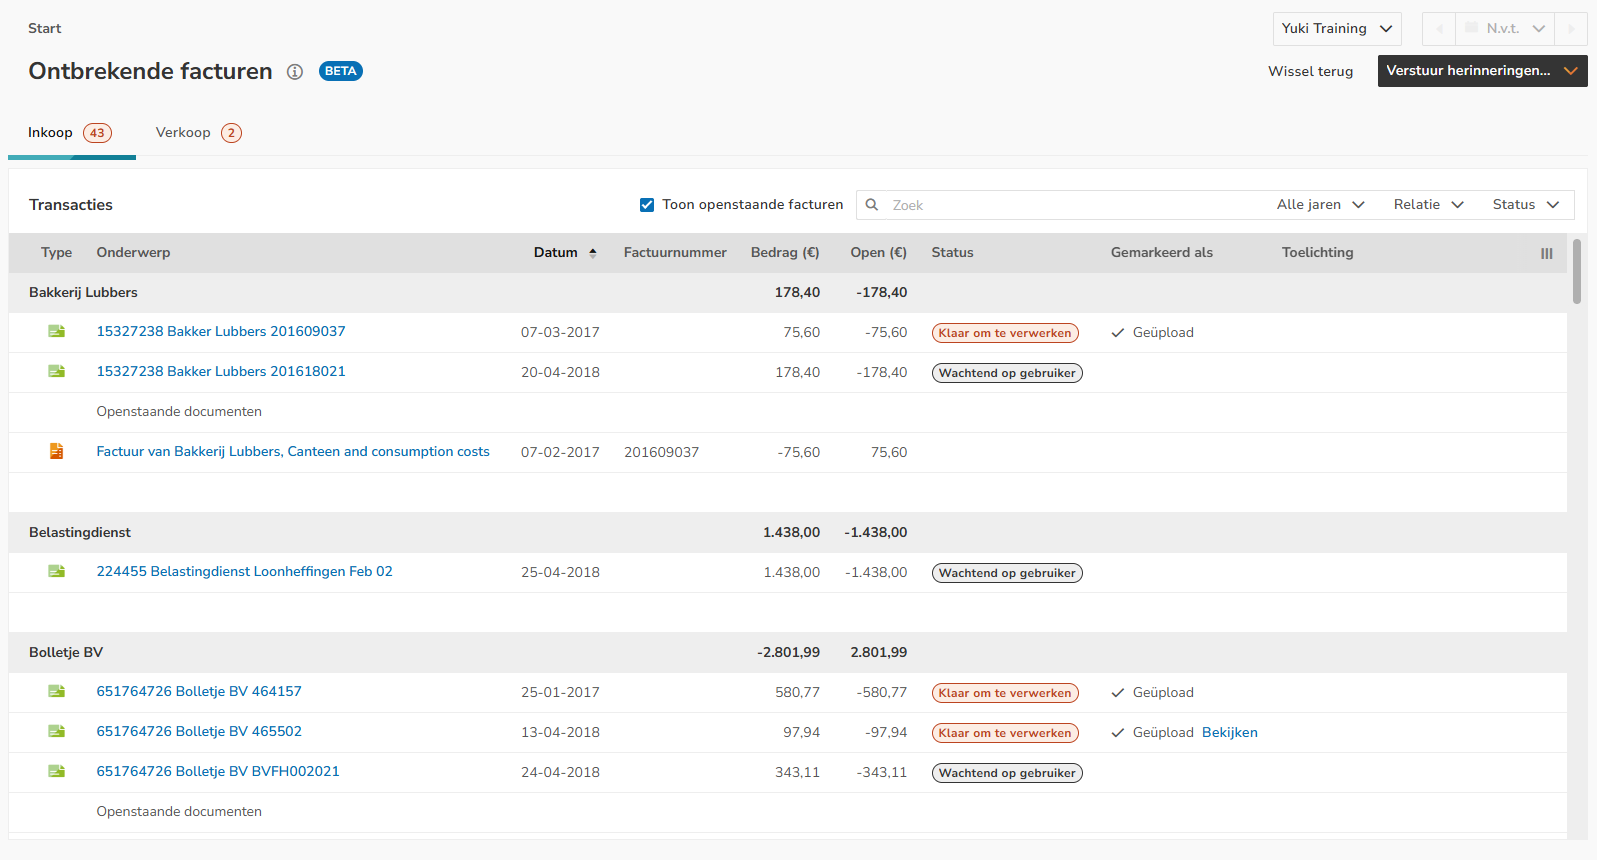Open Bekijken link for Bolletje BV 465502
Image resolution: width=1597 pixels, height=860 pixels.
click(x=1229, y=733)
